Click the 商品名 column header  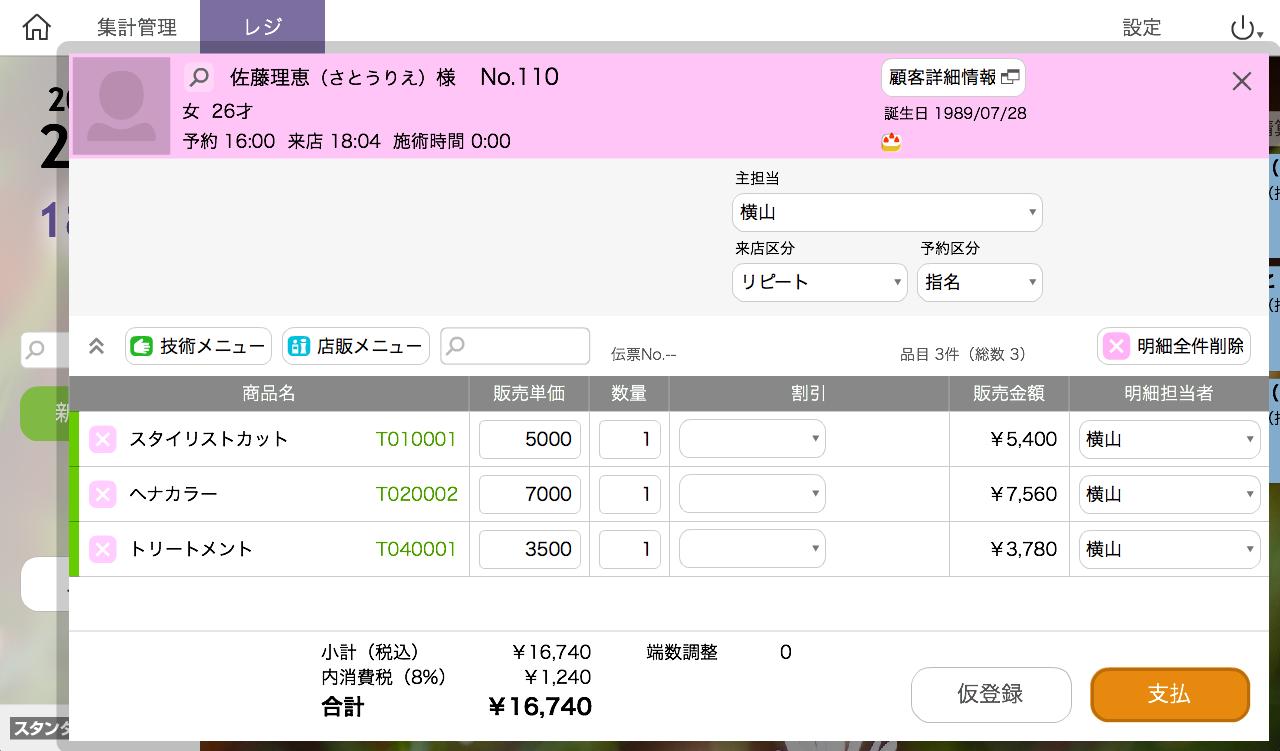pyautogui.click(x=269, y=394)
